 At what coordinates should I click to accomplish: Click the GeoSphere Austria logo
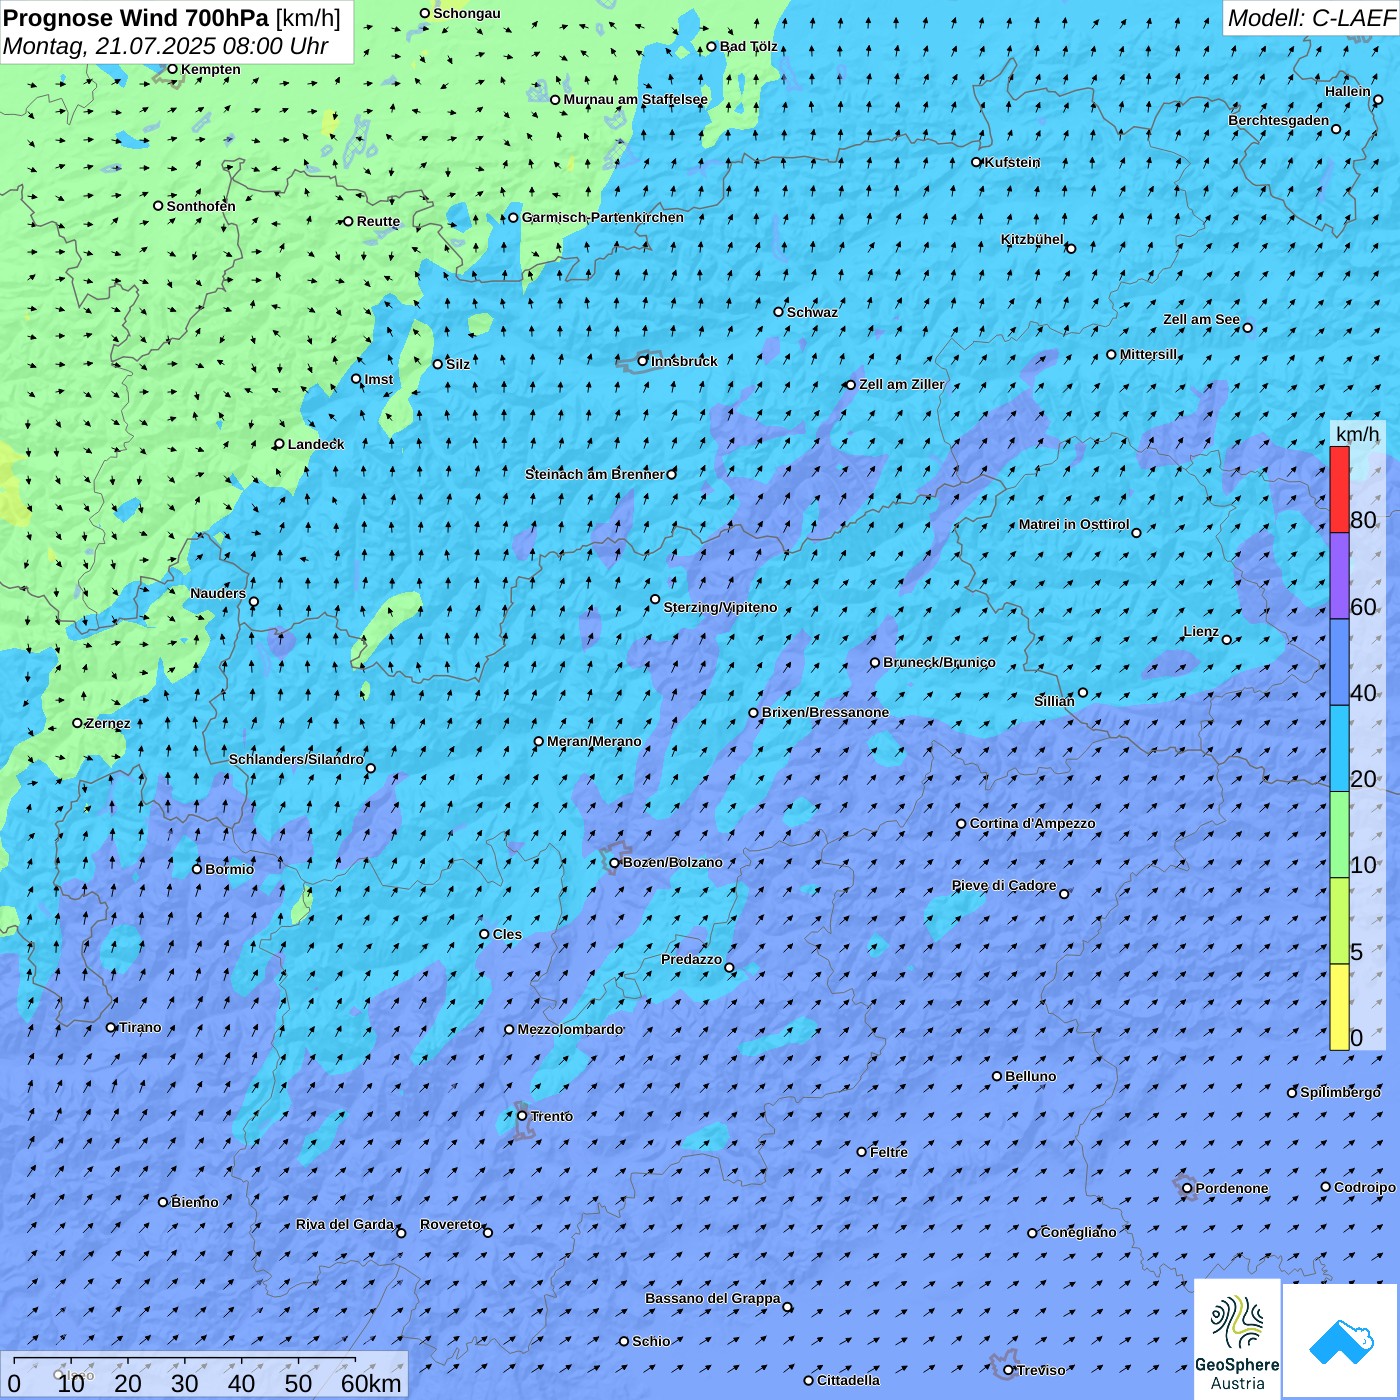pyautogui.click(x=1237, y=1340)
